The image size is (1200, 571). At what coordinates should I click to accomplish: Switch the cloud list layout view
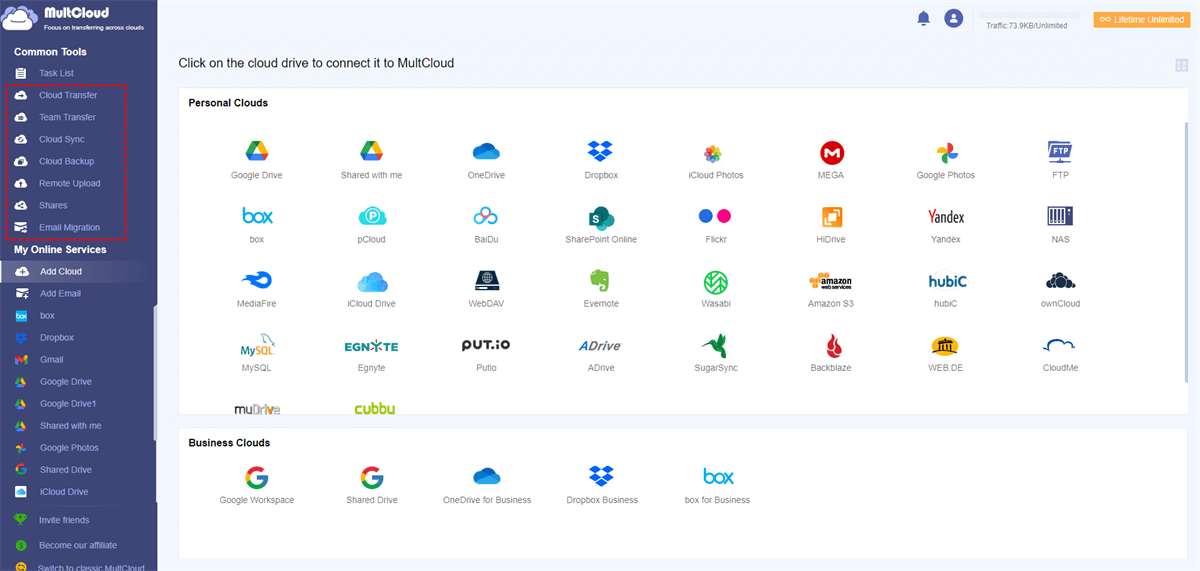tap(1181, 65)
